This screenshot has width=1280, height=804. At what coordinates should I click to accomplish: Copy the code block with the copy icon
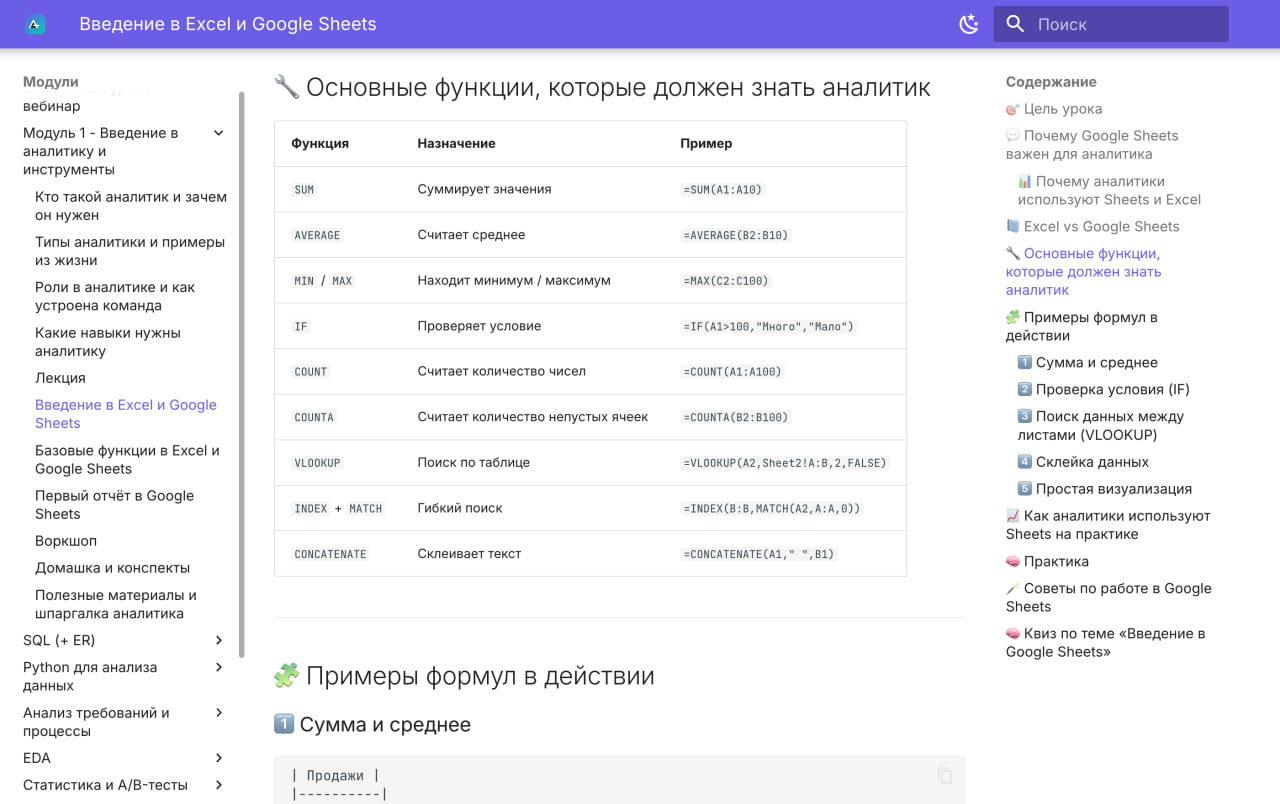pyautogui.click(x=944, y=776)
